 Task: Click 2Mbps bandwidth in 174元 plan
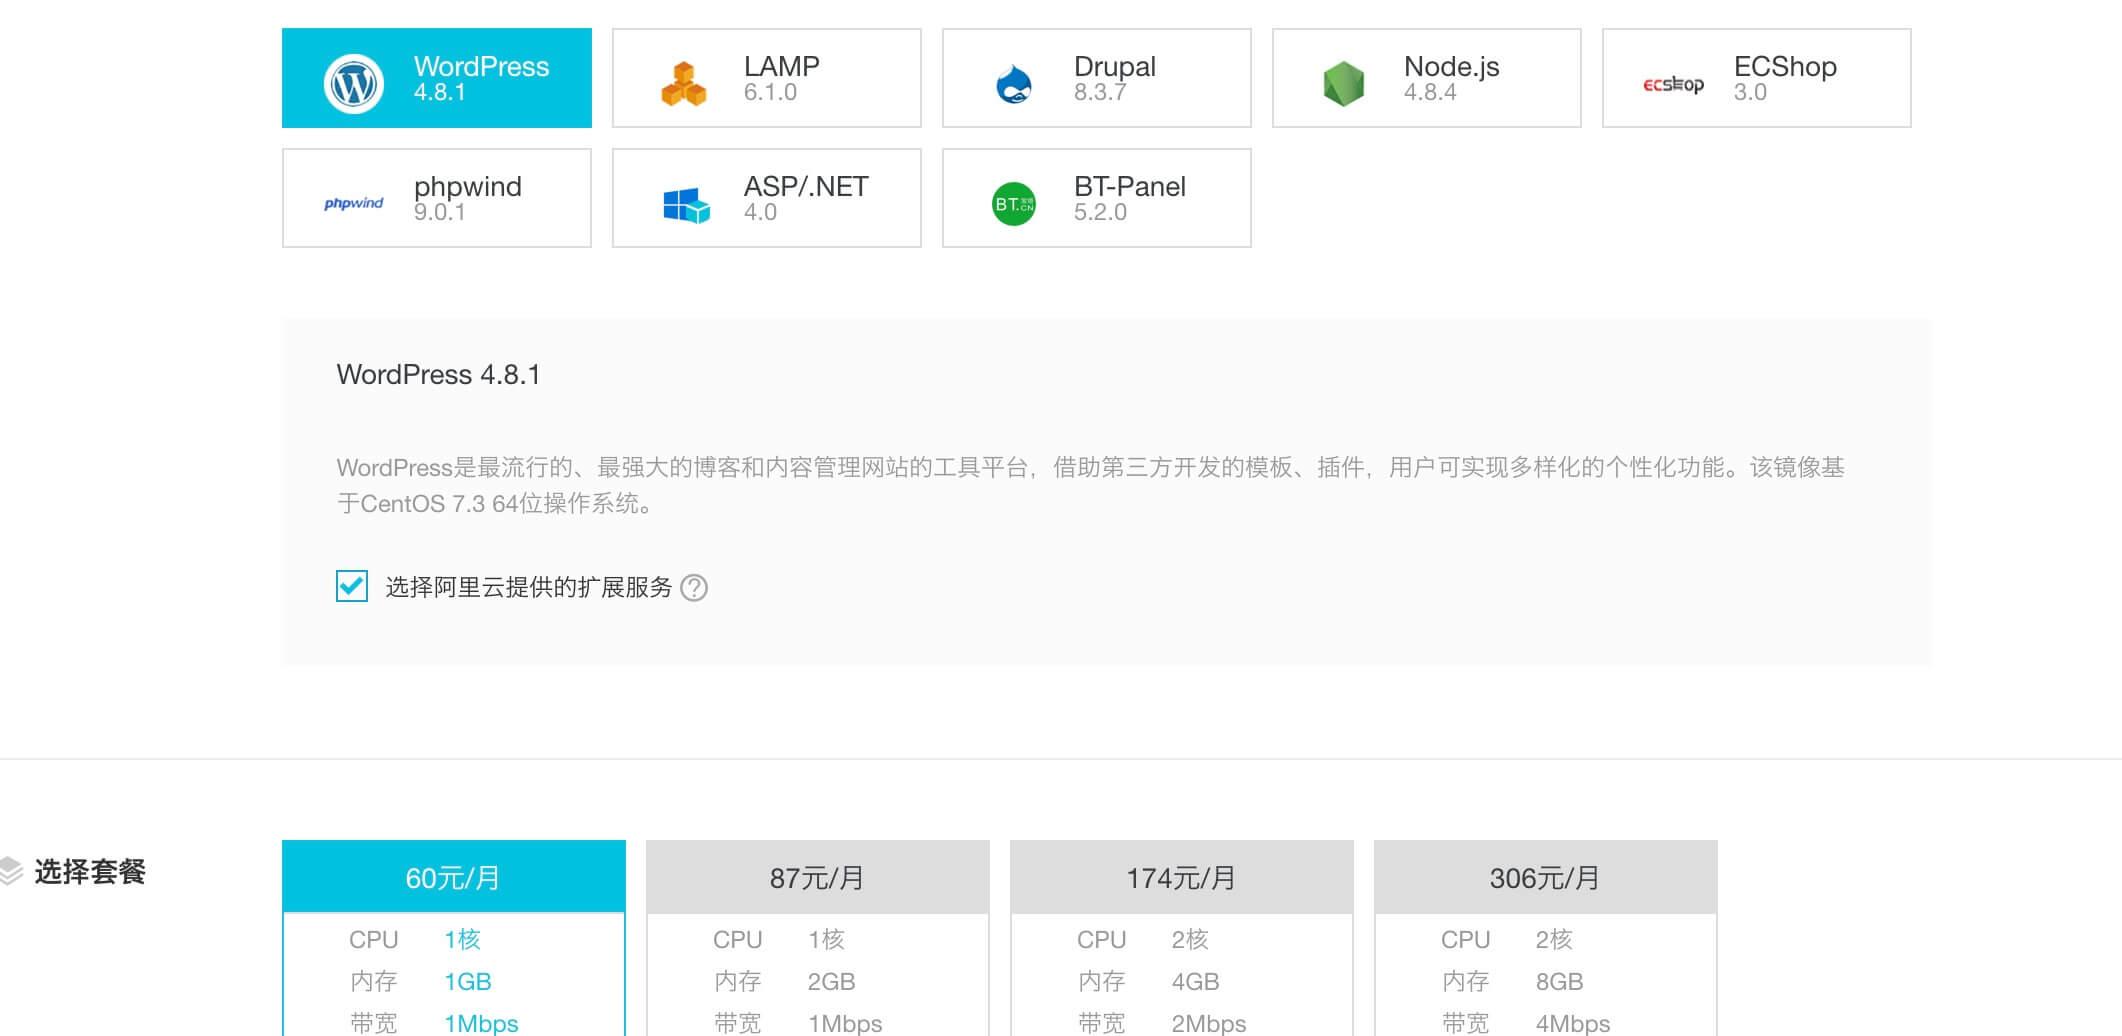pyautogui.click(x=1209, y=1023)
